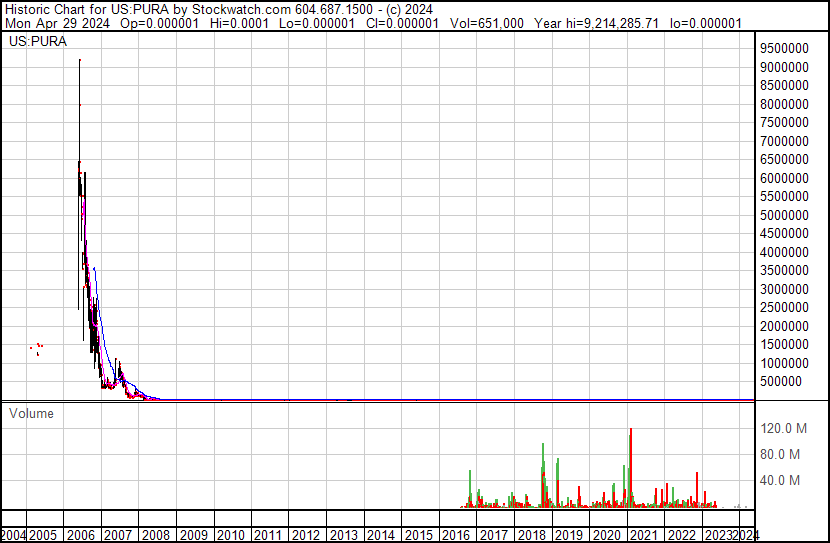The height and width of the screenshot is (543, 830).
Task: Select year 2016 on the time axis
Action: 456,535
